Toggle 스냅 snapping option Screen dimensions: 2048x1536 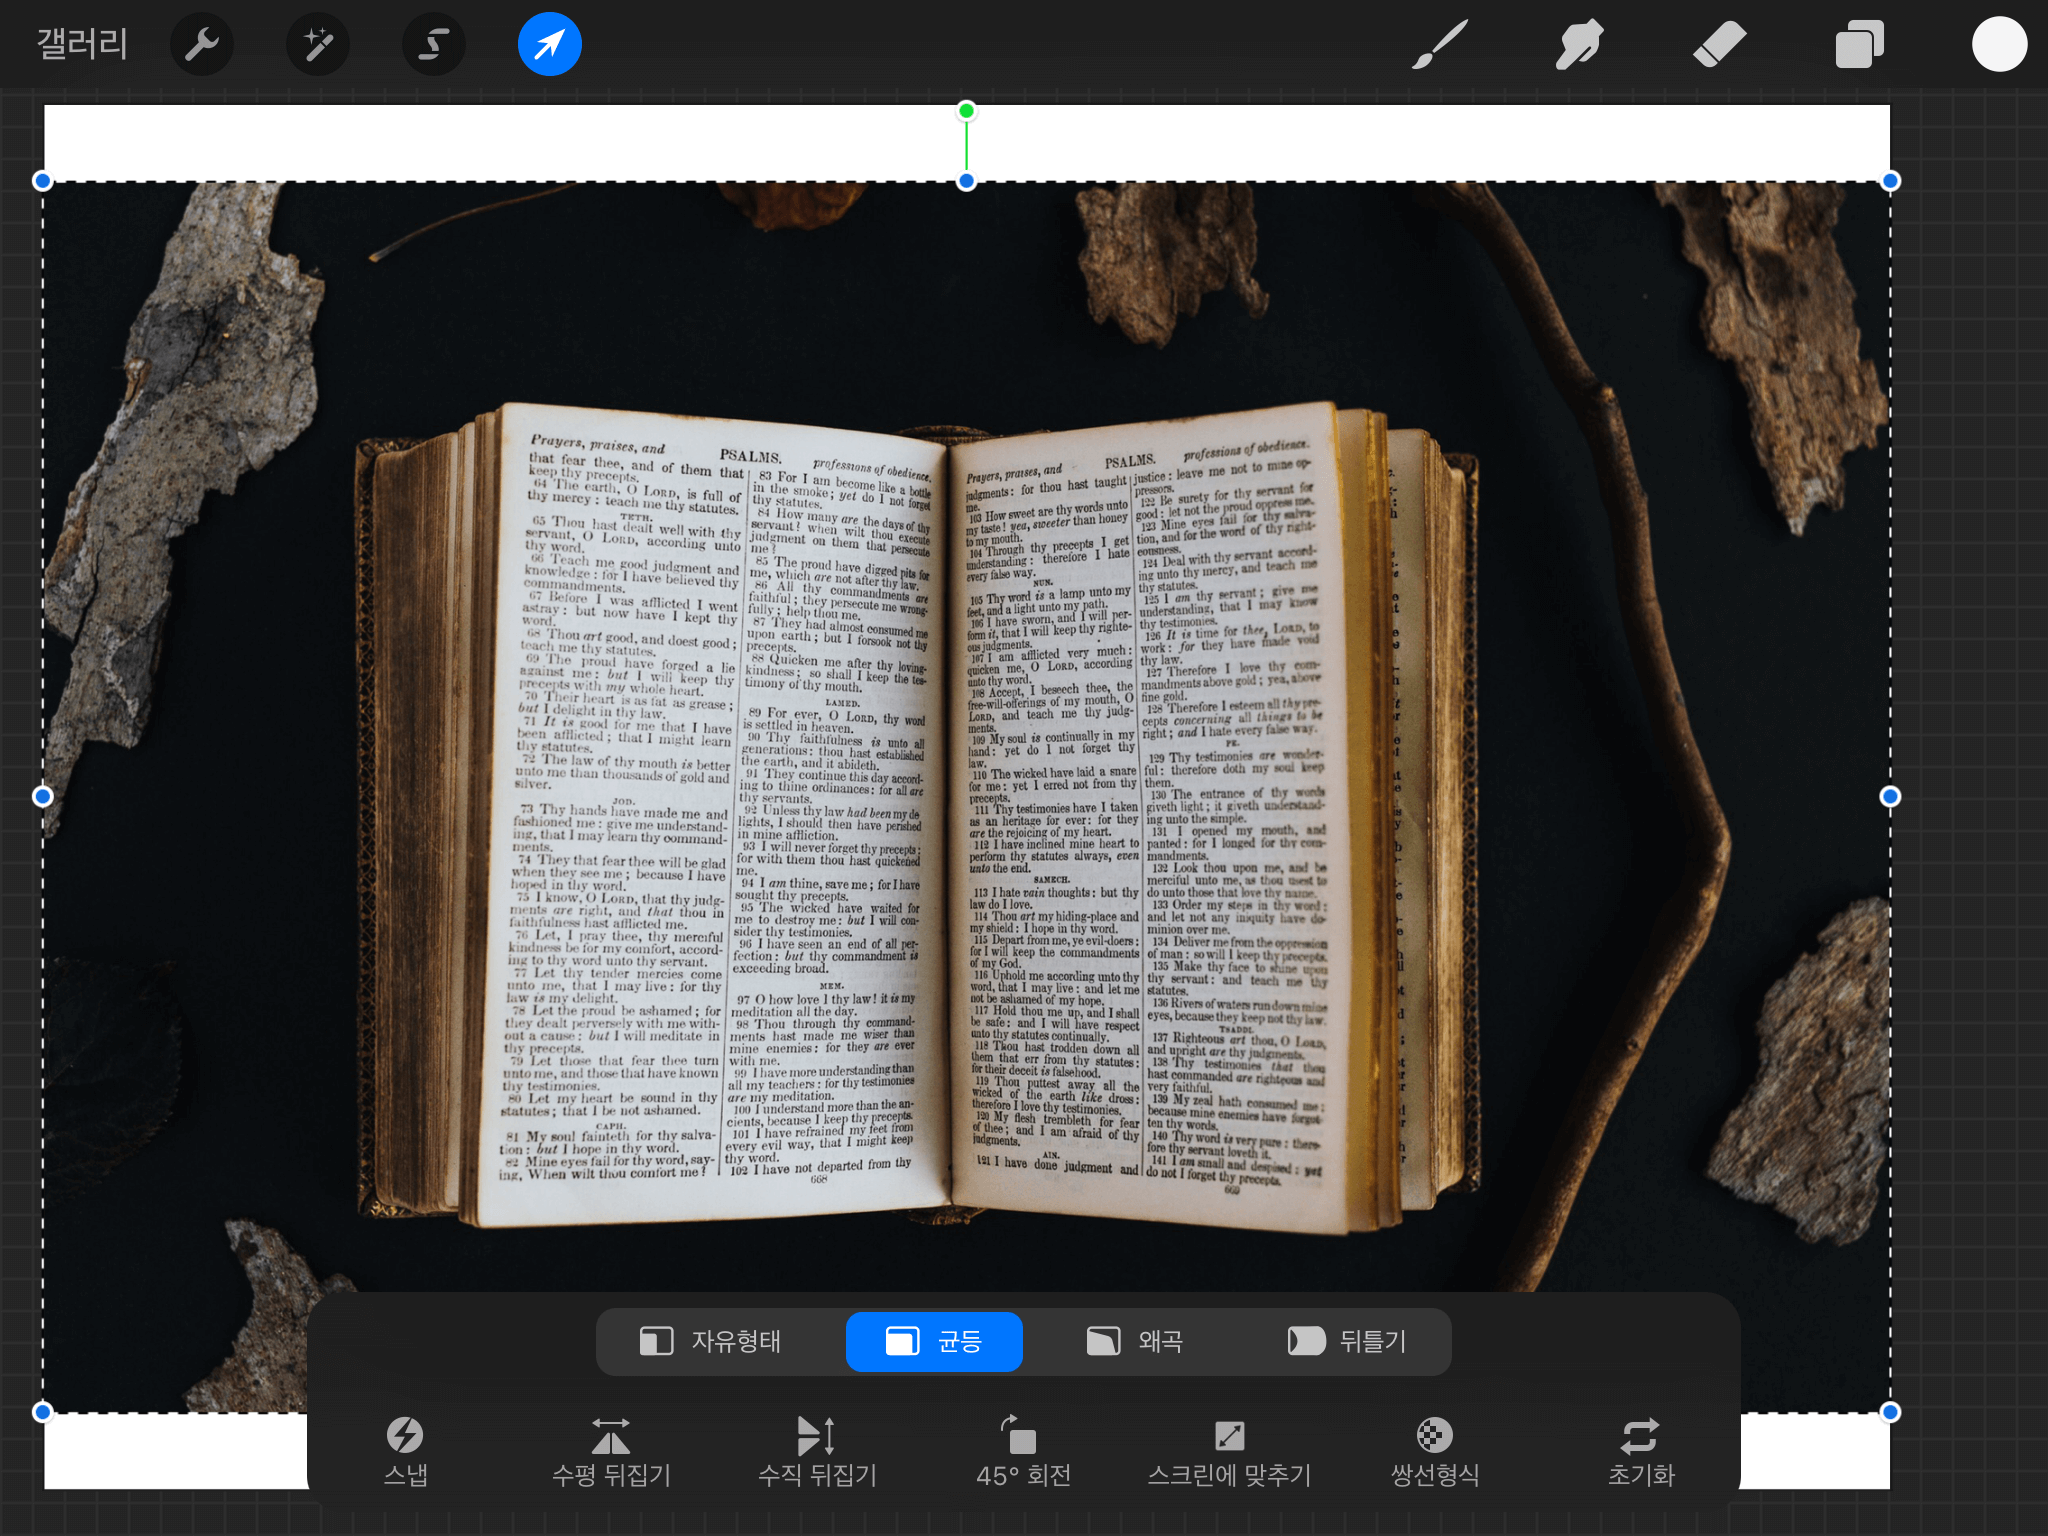click(405, 1451)
